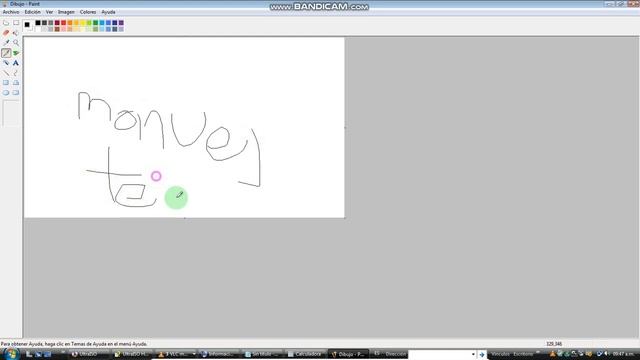Select the Magnifier zoom tool
Image resolution: width=640 pixels, height=360 pixels.
click(x=16, y=43)
